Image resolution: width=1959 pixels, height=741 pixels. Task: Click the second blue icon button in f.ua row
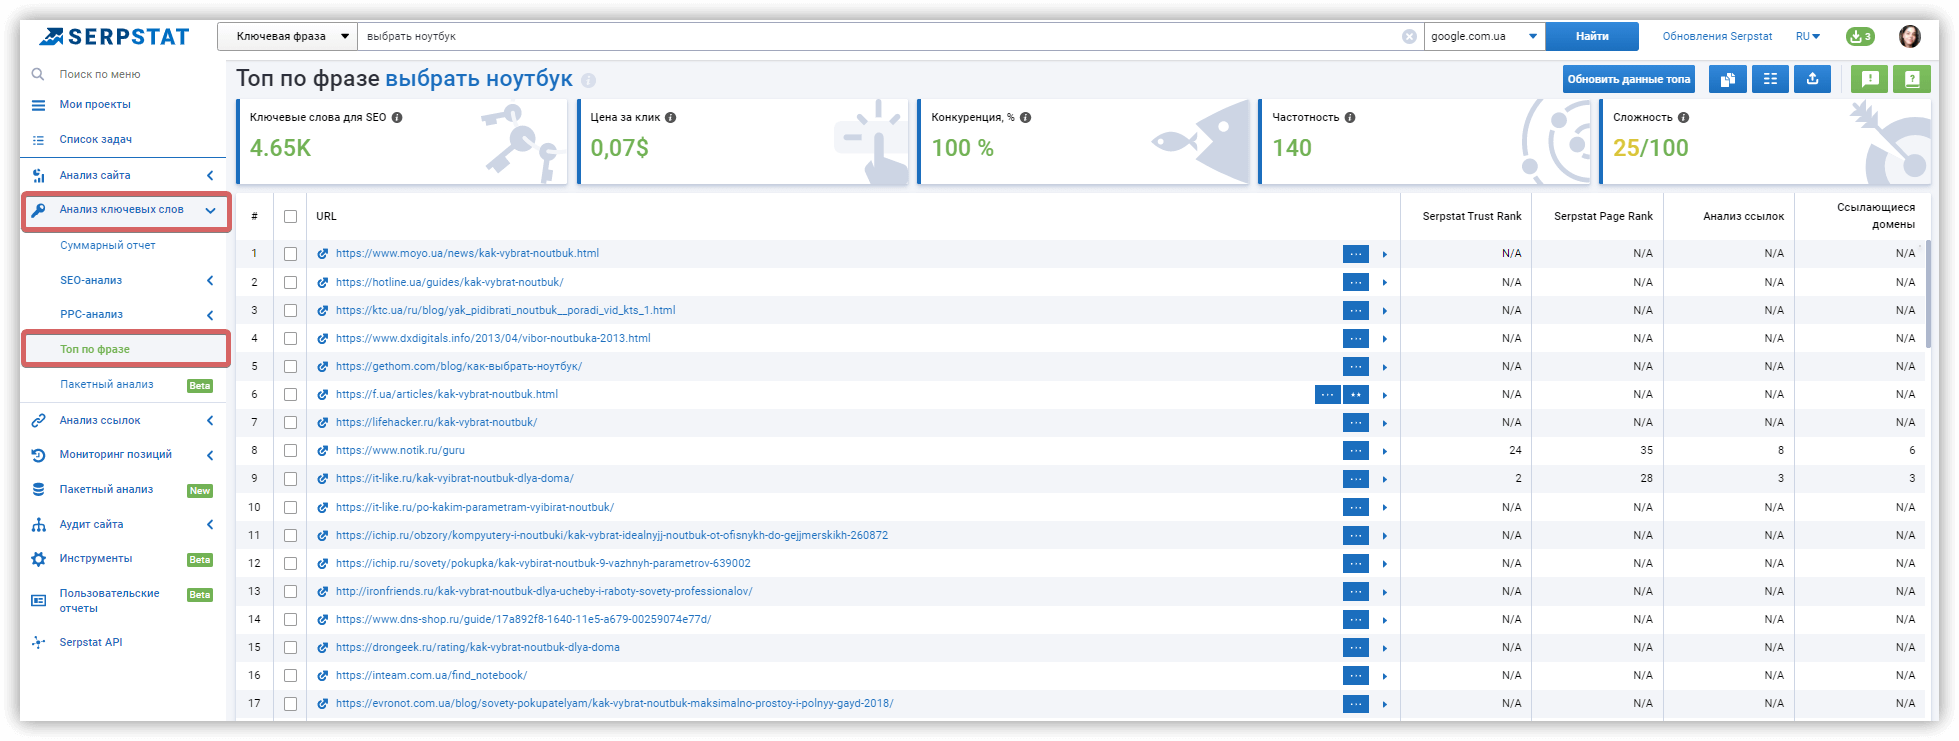click(x=1356, y=395)
